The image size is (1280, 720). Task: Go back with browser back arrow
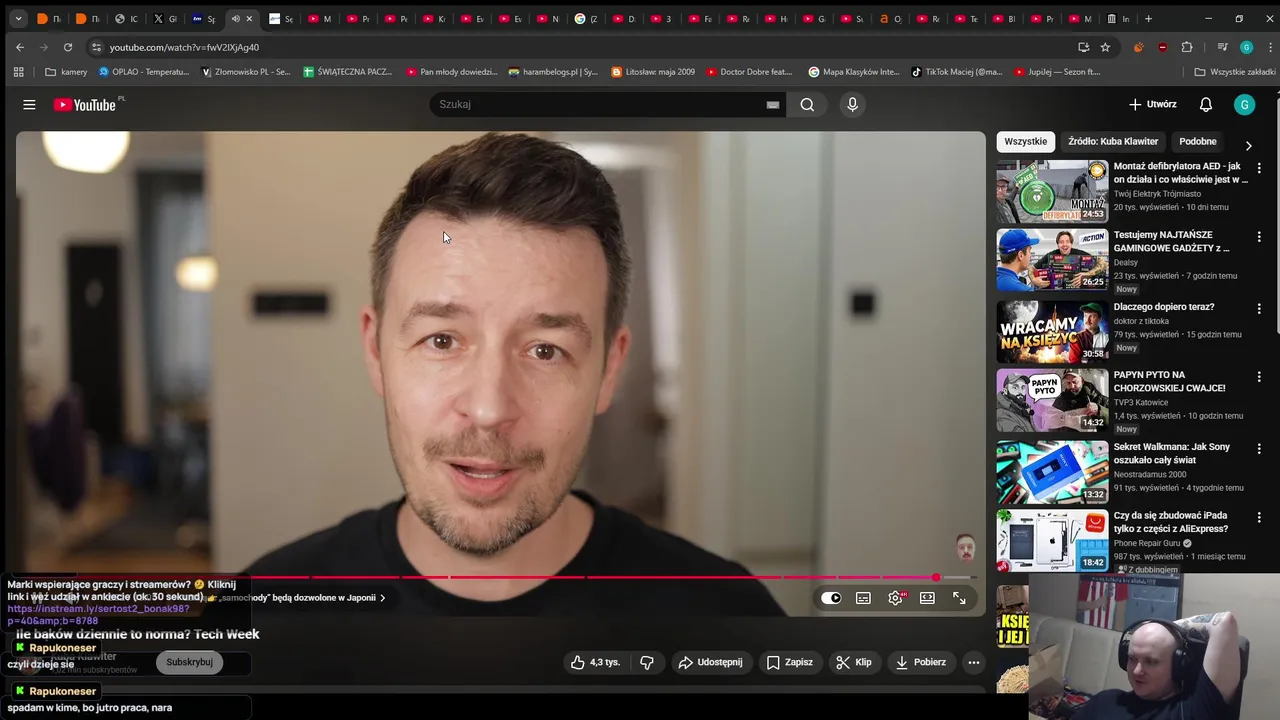(x=20, y=47)
